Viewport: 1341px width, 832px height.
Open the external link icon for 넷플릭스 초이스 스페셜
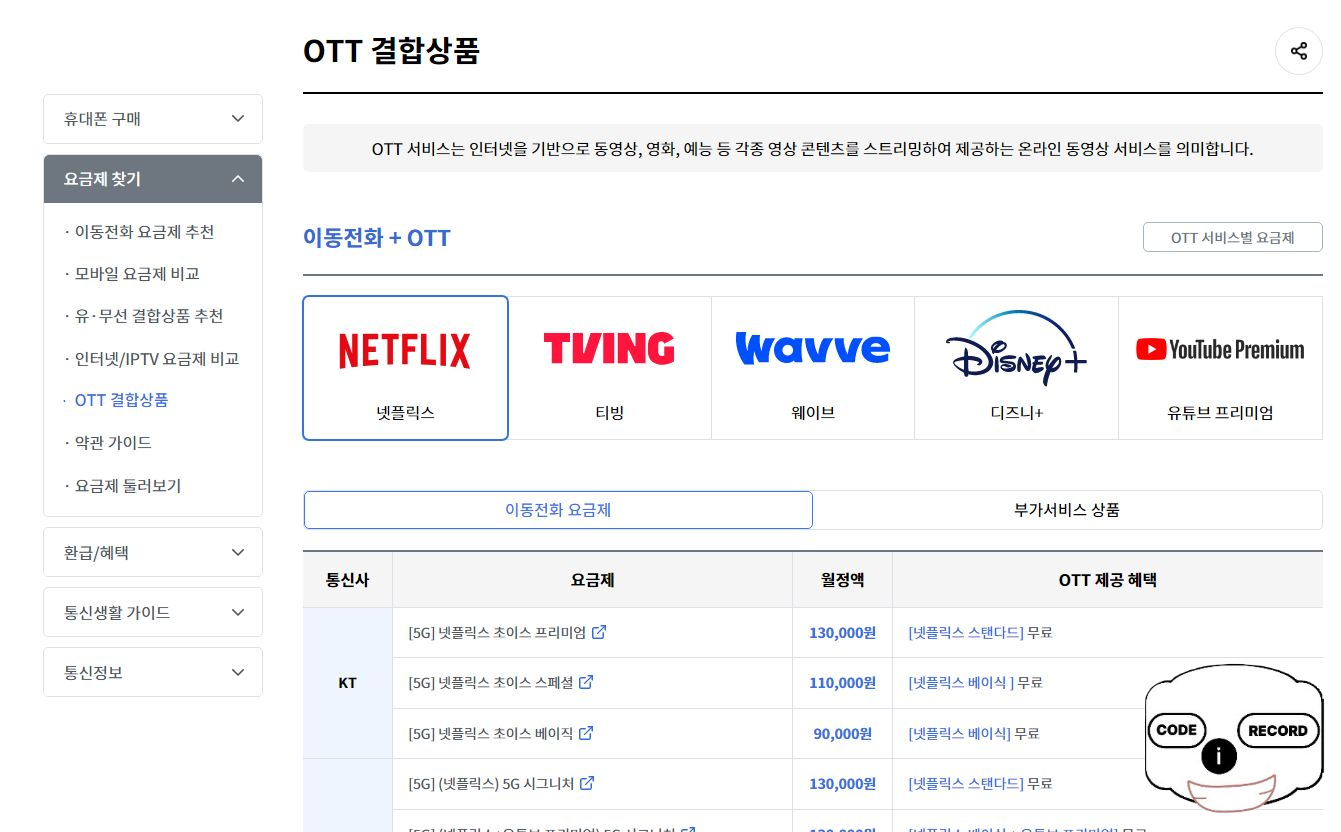[x=587, y=682]
